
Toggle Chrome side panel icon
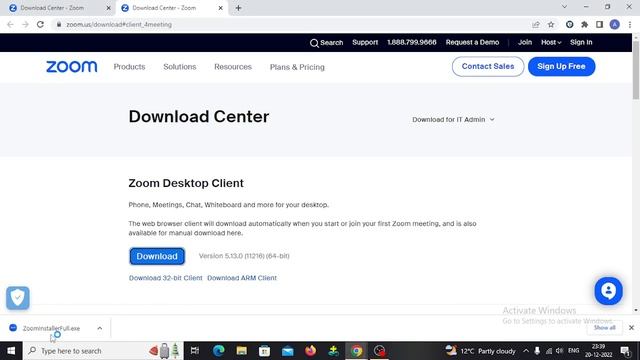point(599,24)
